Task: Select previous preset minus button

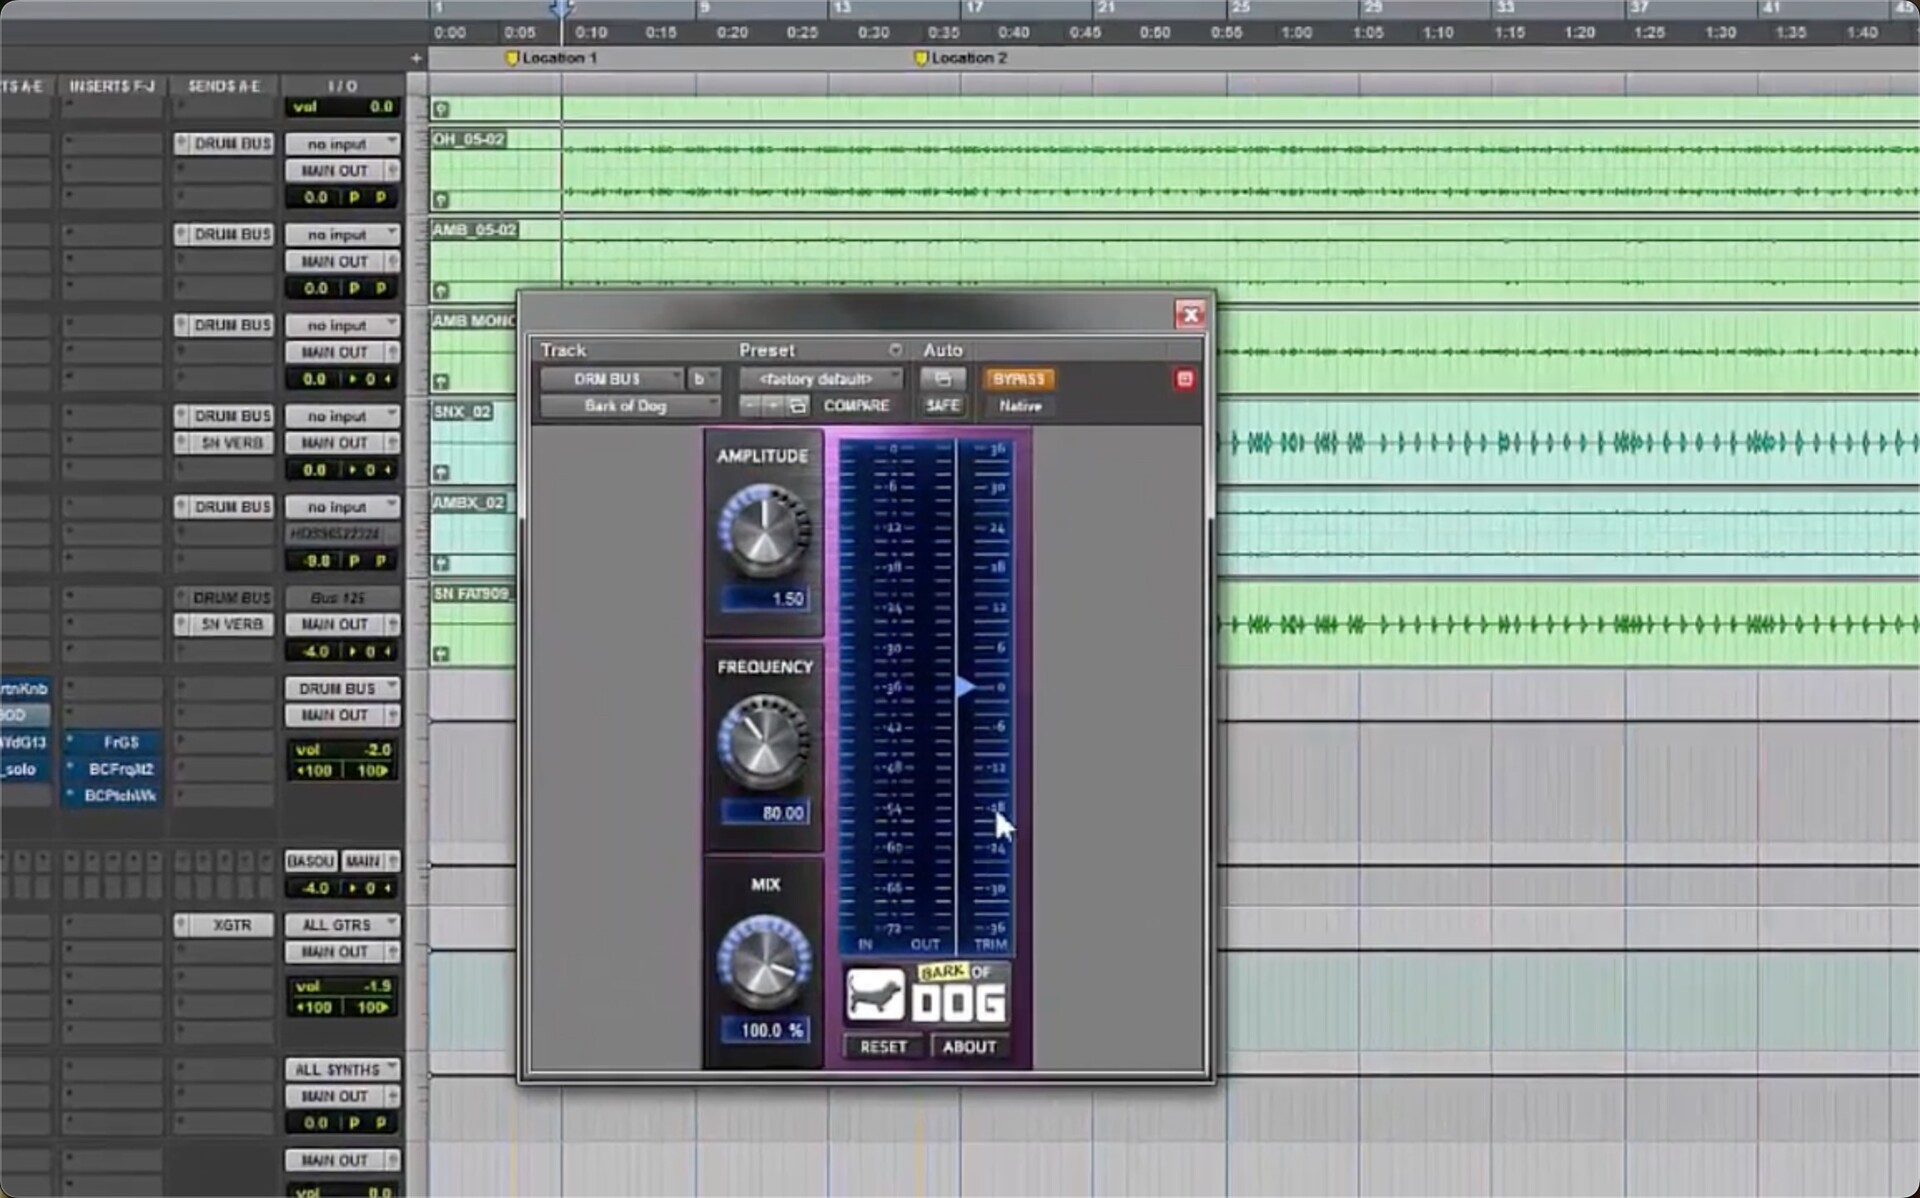Action: [750, 405]
